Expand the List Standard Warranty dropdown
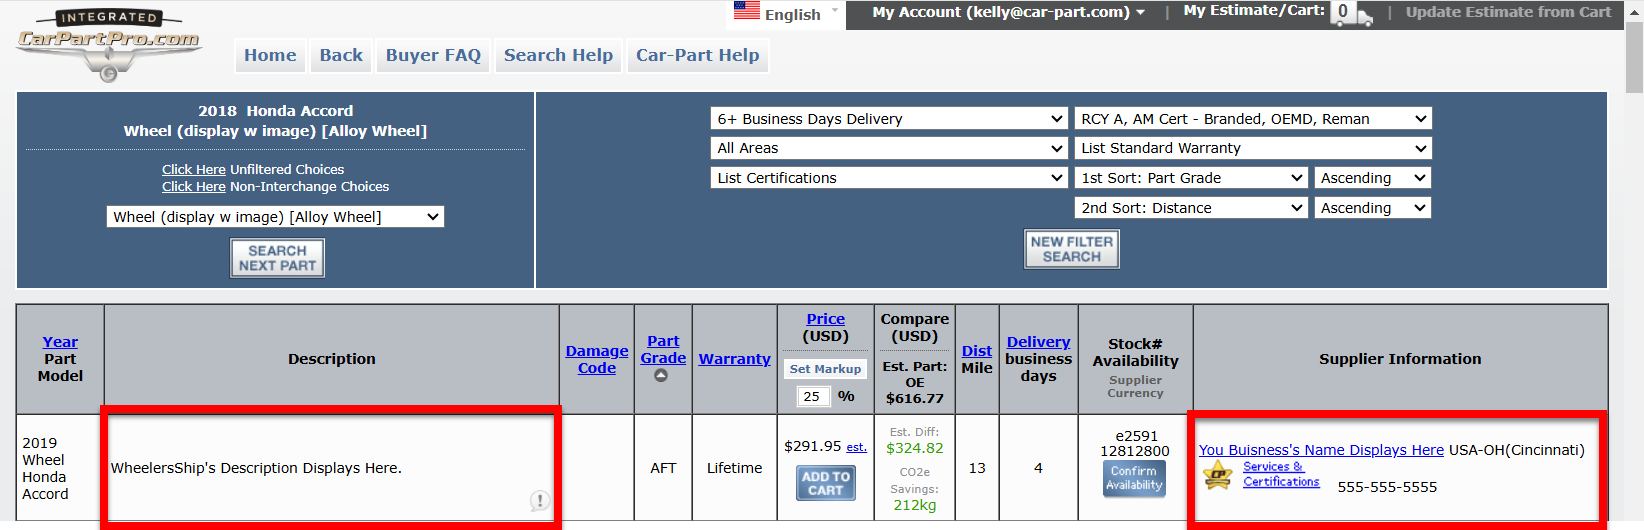This screenshot has width=1644, height=530. 1252,148
